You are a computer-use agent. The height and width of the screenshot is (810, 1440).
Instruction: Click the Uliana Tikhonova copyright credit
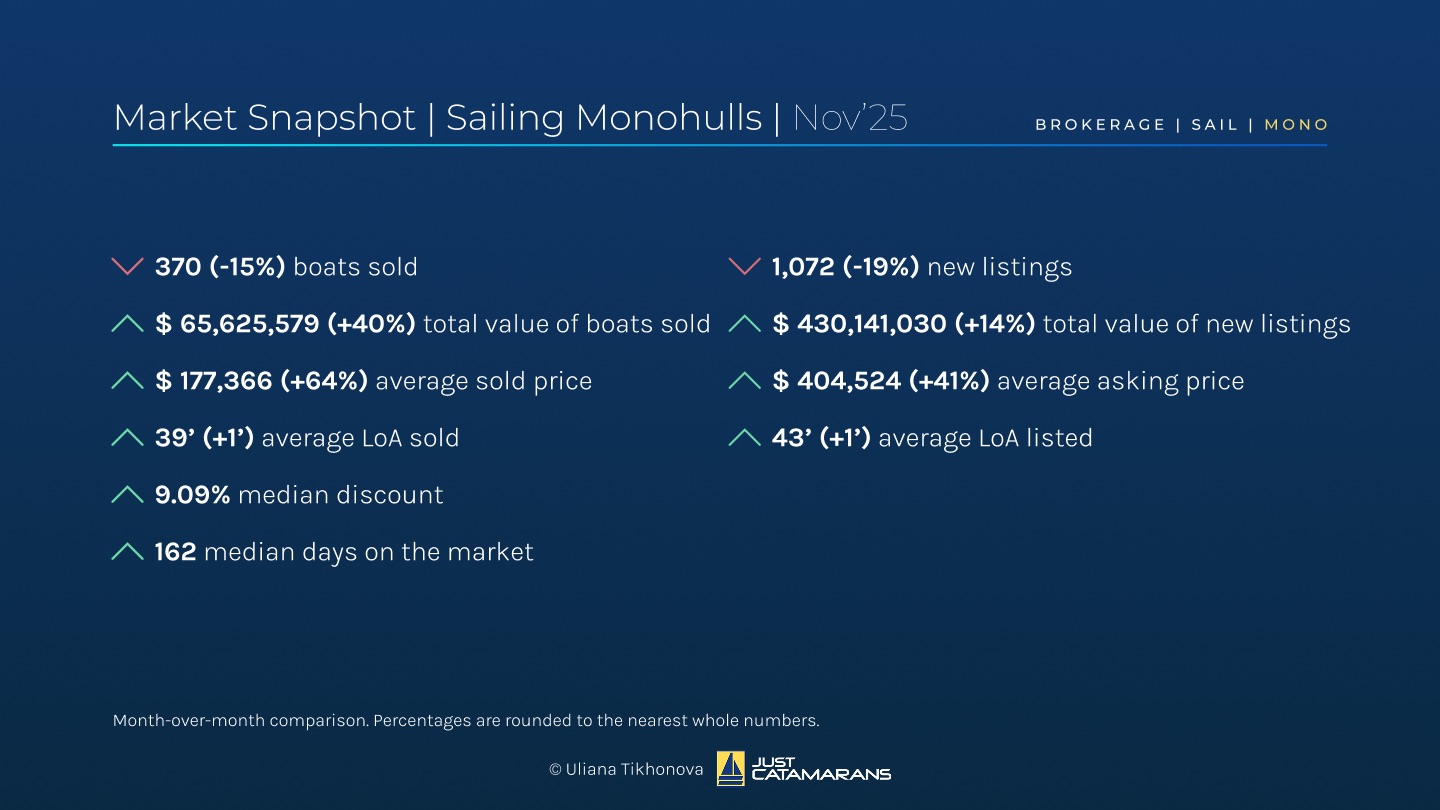point(626,770)
